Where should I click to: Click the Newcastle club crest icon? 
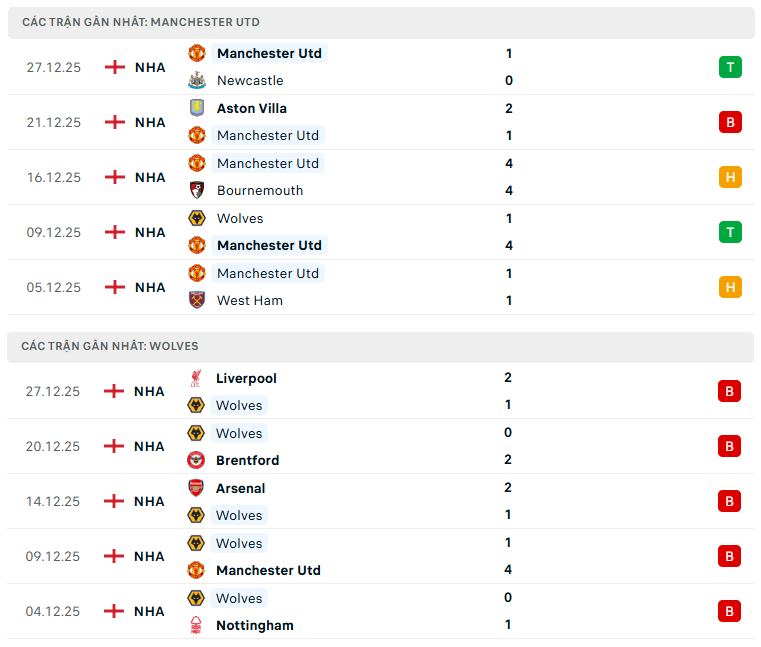(x=197, y=80)
